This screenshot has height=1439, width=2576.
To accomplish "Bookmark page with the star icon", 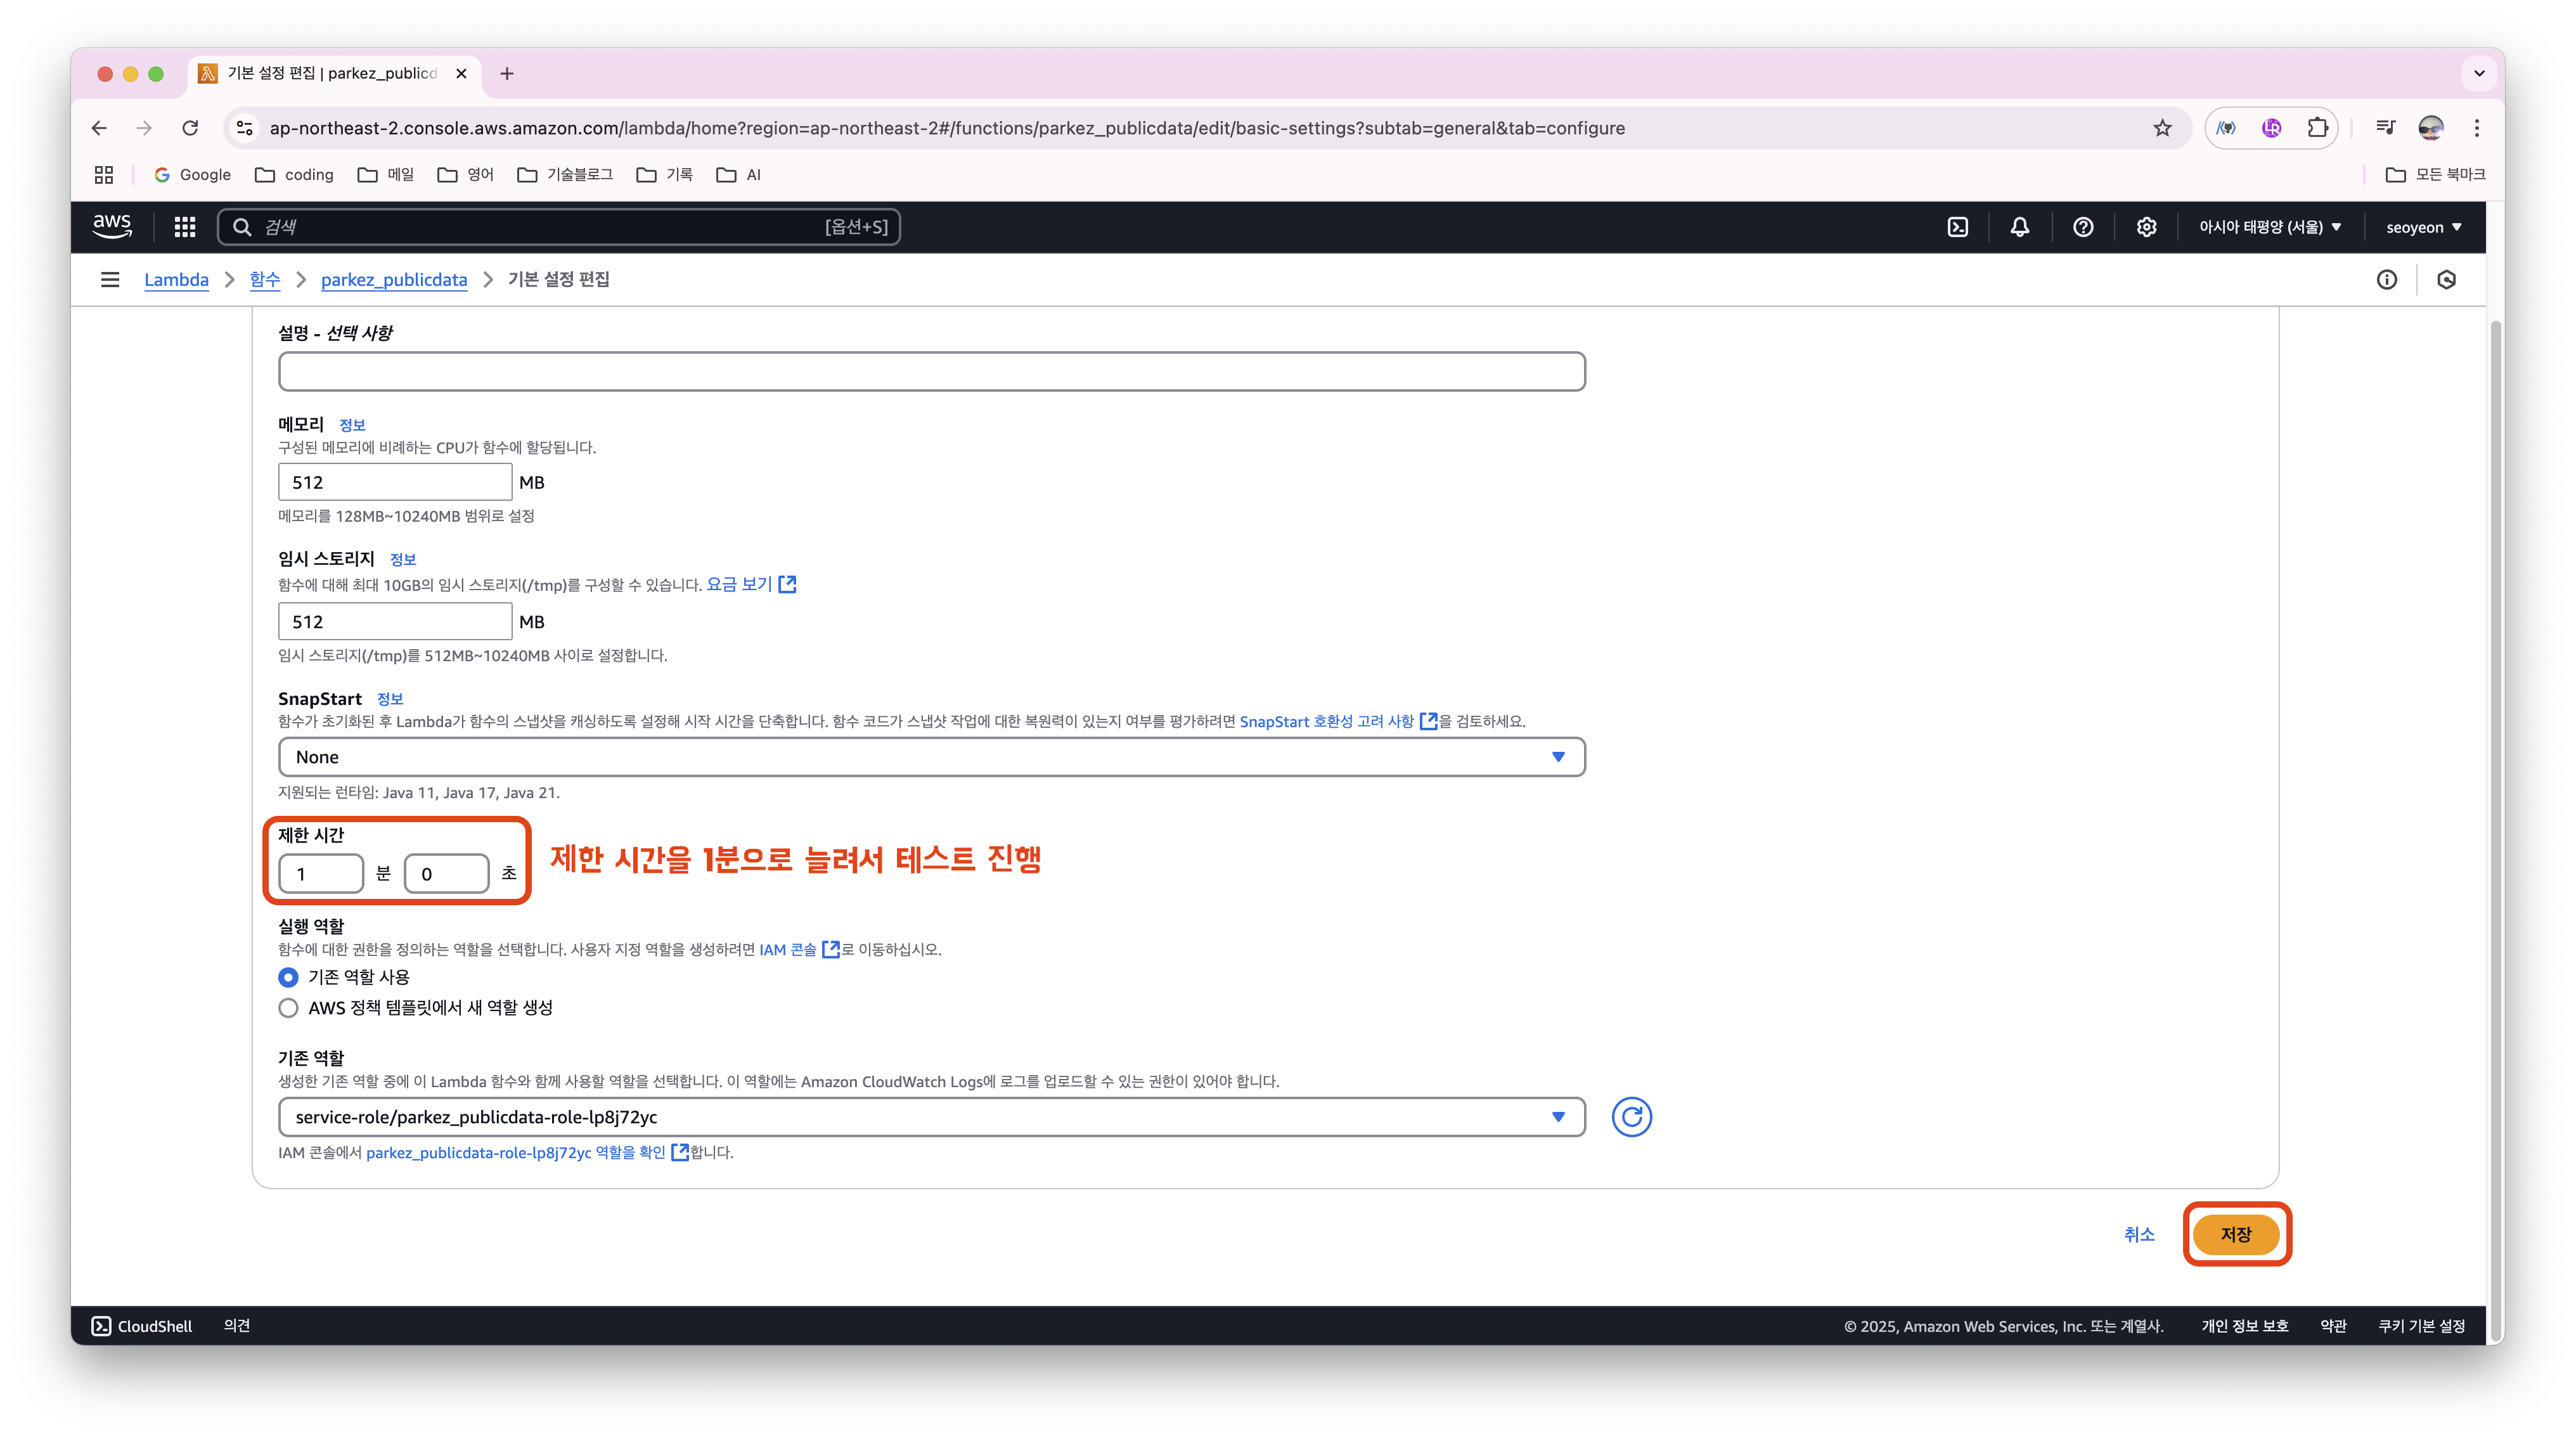I will [x=2162, y=128].
